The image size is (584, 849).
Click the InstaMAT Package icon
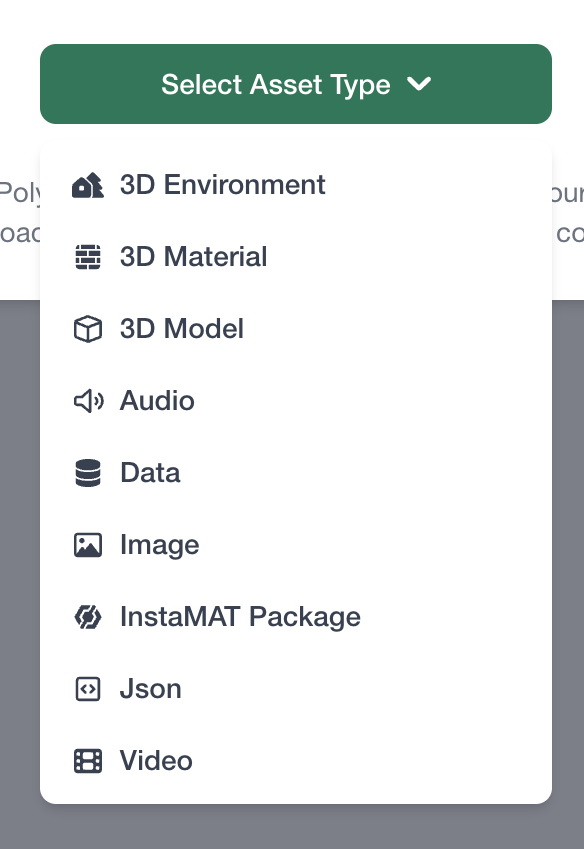click(x=88, y=616)
